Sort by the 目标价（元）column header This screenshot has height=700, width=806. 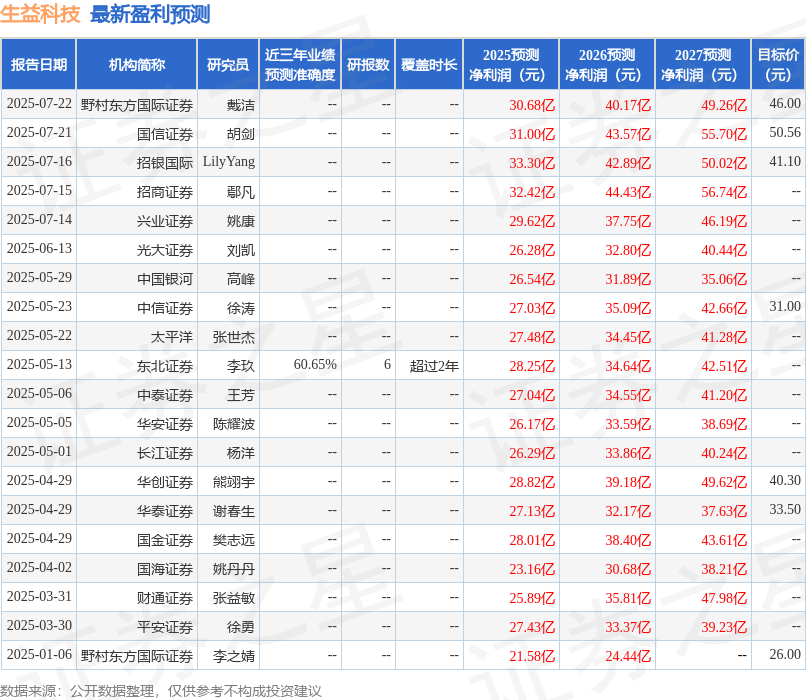777,62
